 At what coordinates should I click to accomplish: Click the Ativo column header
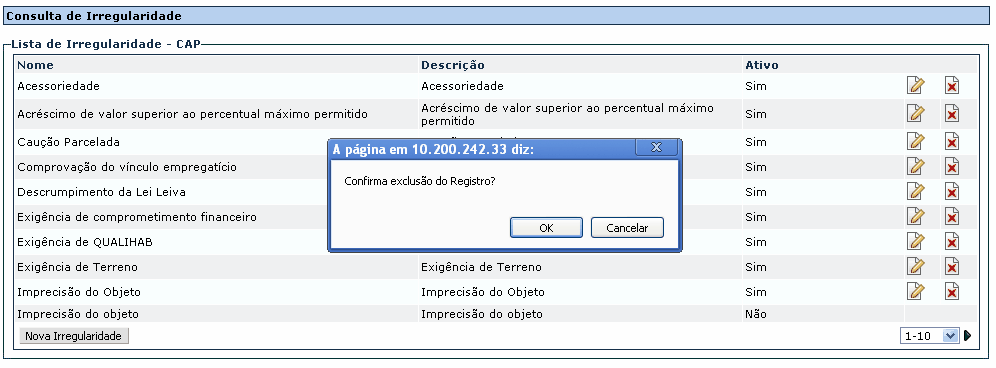[762, 65]
